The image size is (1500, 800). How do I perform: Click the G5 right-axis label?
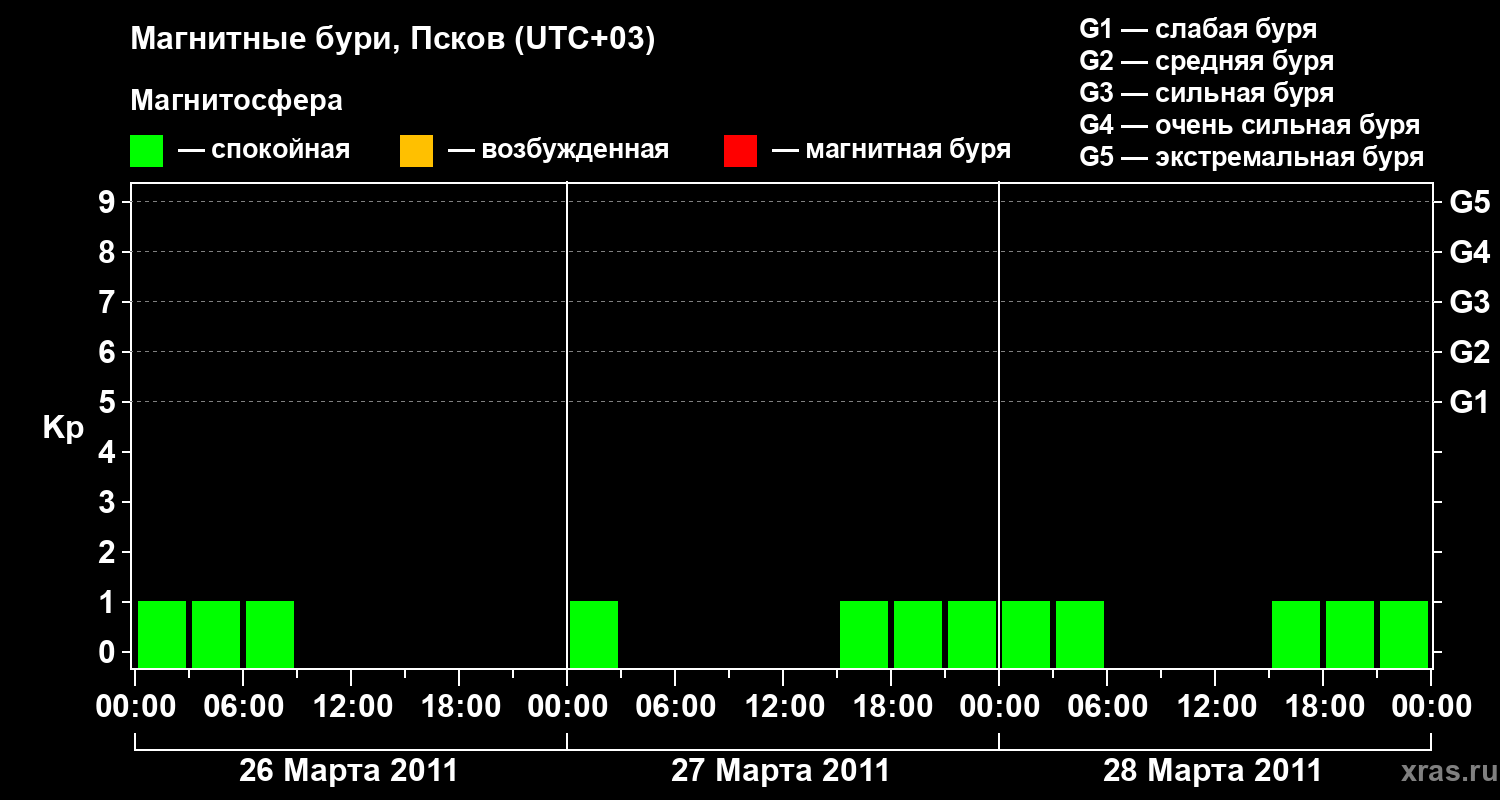tap(1470, 202)
